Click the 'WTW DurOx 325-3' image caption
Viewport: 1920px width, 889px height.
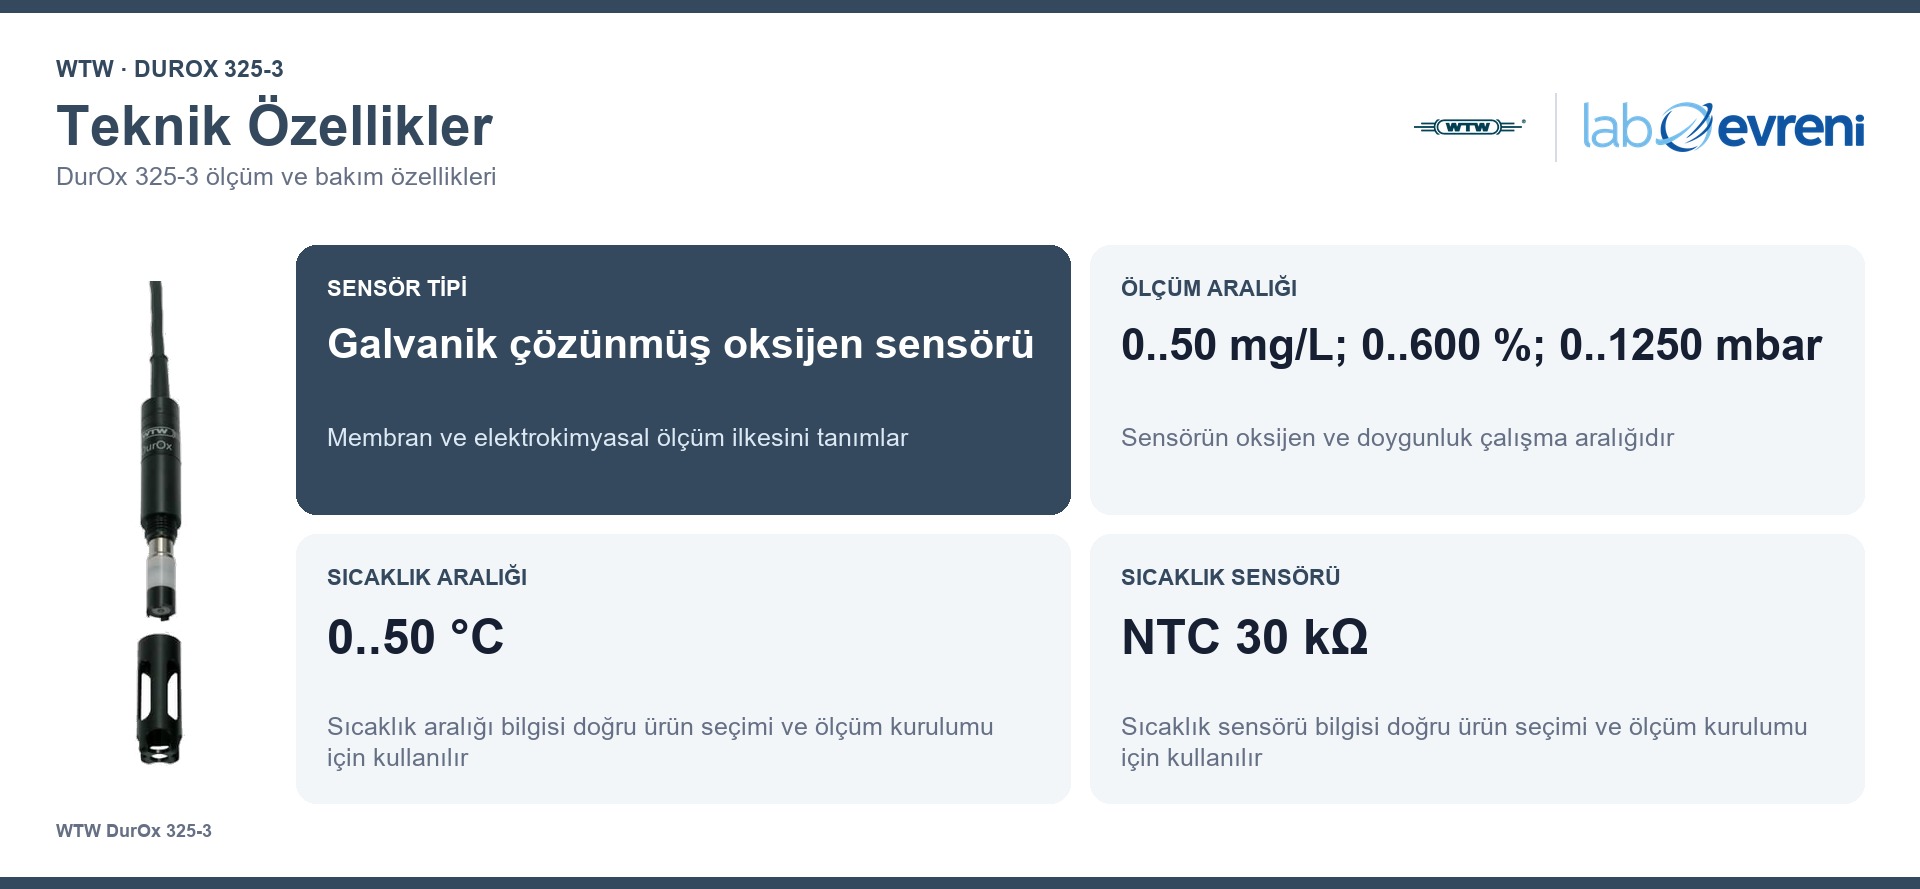tap(134, 831)
